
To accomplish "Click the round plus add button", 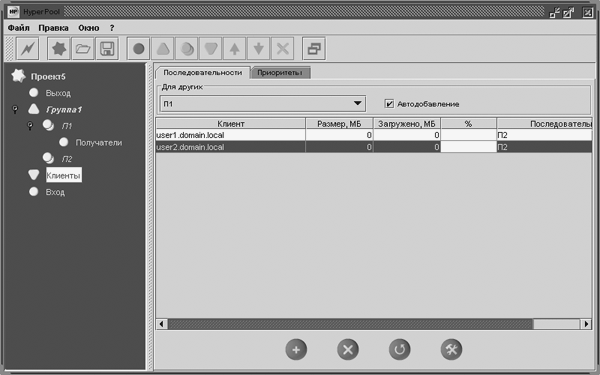I will point(296,349).
